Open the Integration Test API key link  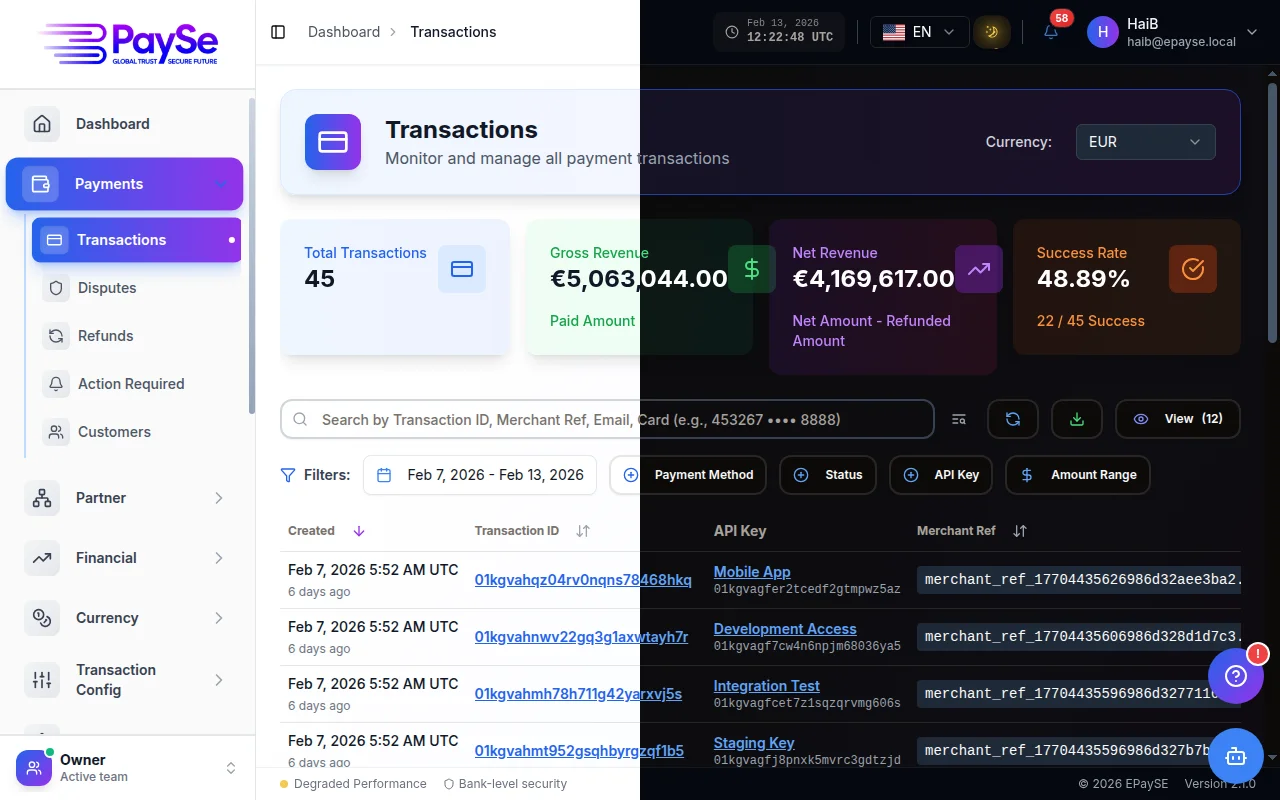[767, 686]
